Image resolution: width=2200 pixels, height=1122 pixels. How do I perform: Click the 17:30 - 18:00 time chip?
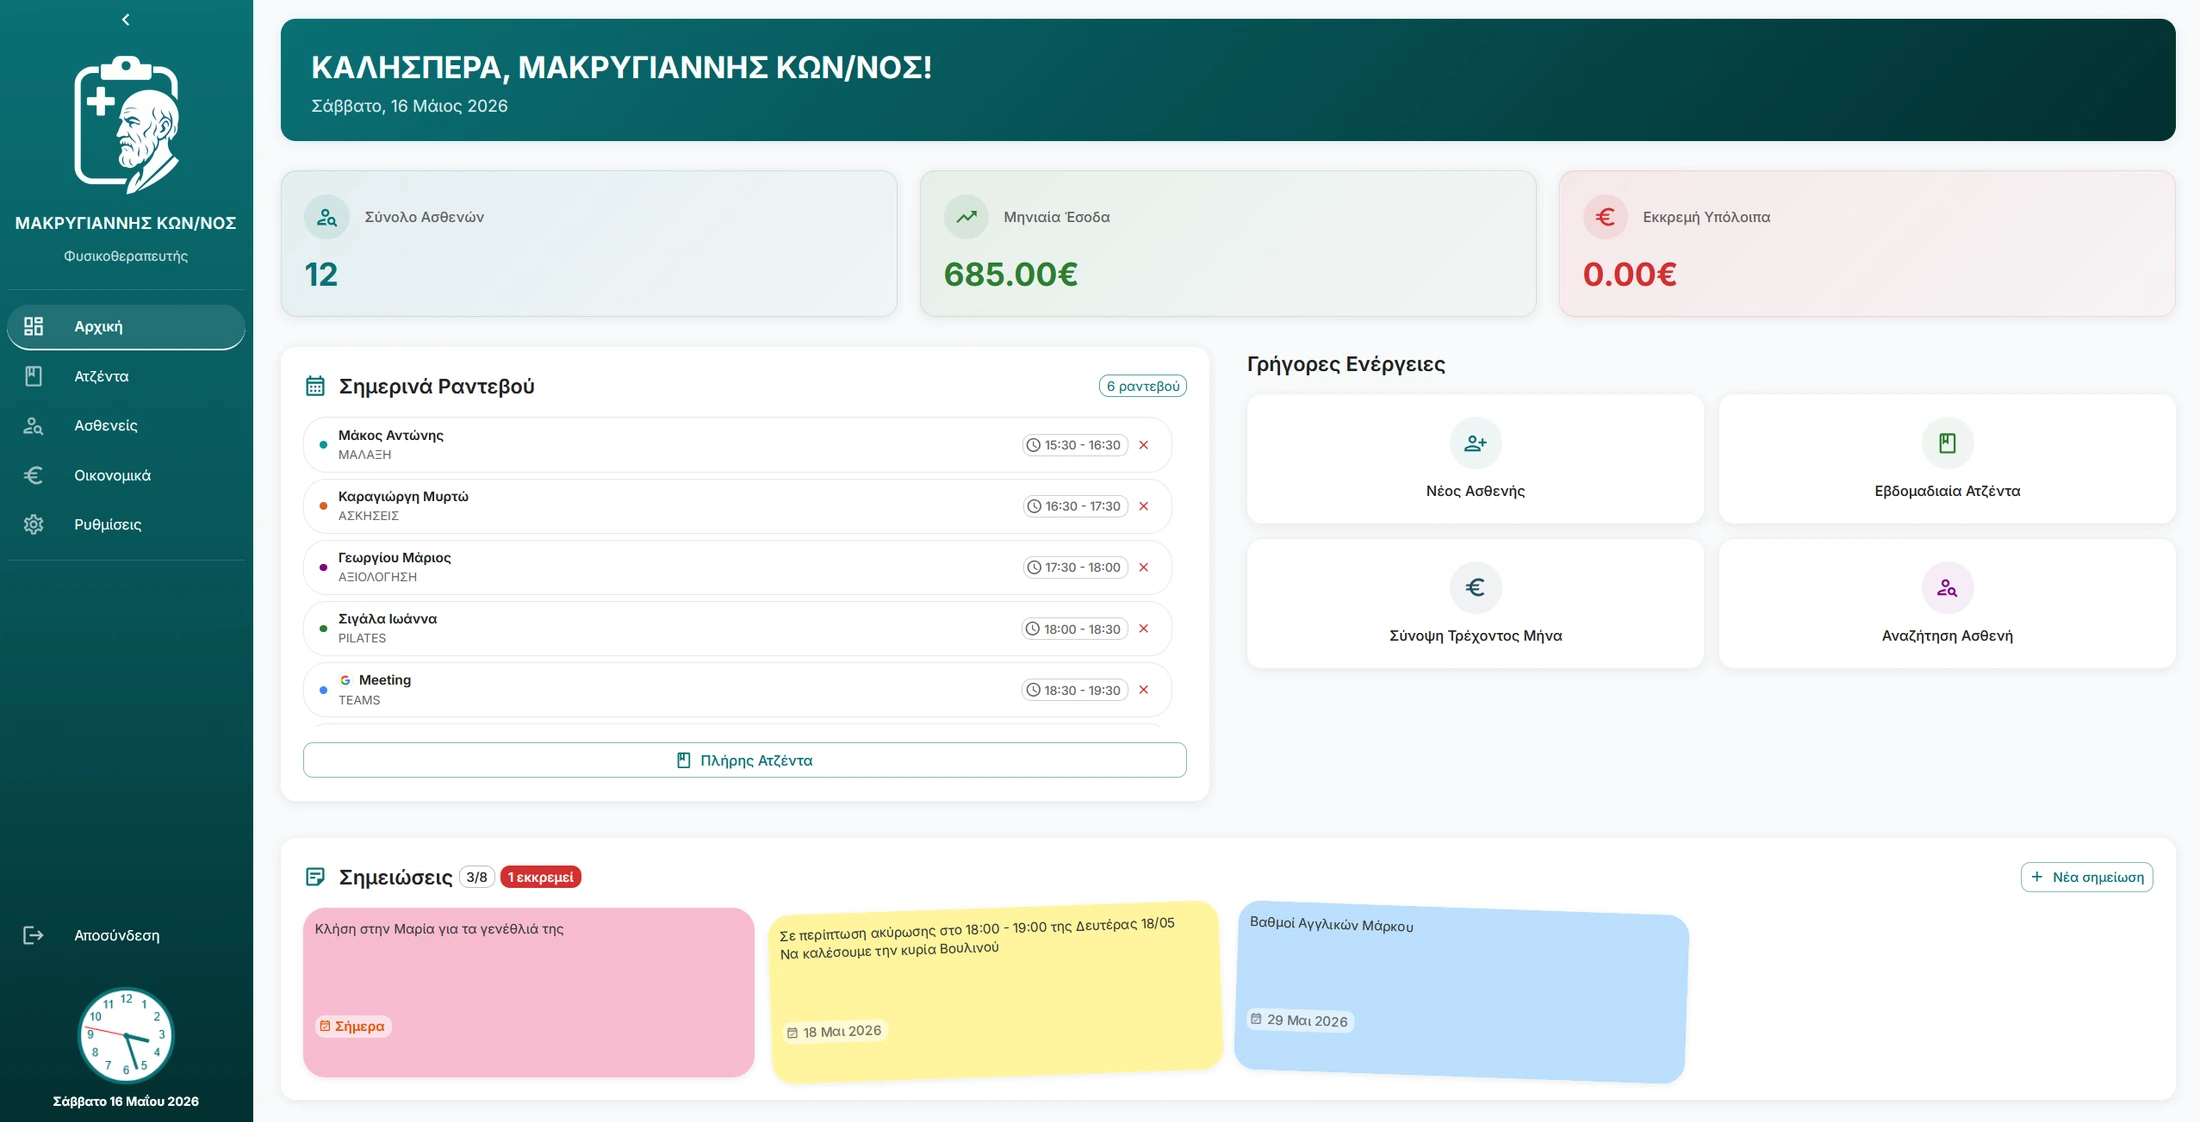coord(1074,567)
